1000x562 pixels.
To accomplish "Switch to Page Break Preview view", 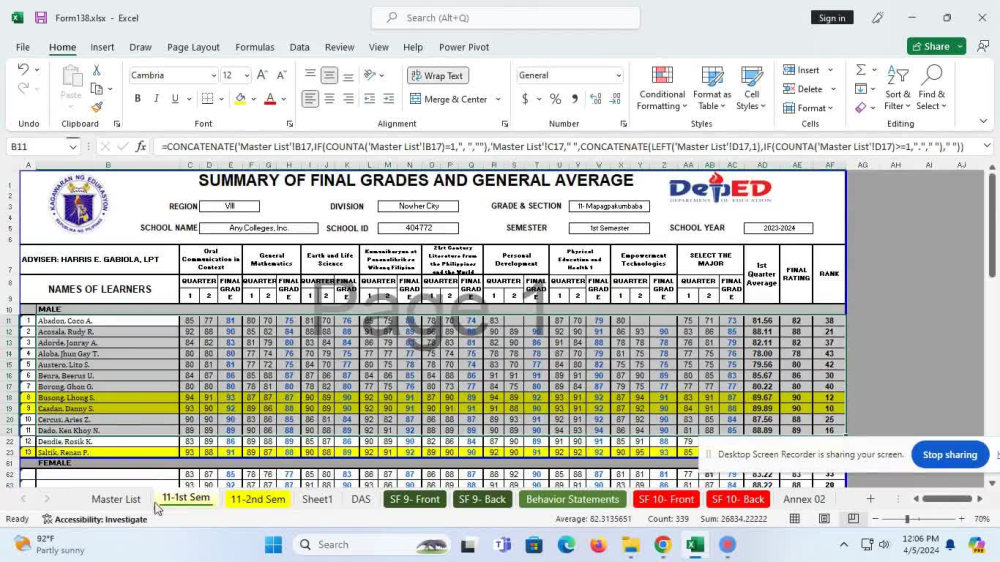I will click(853, 519).
